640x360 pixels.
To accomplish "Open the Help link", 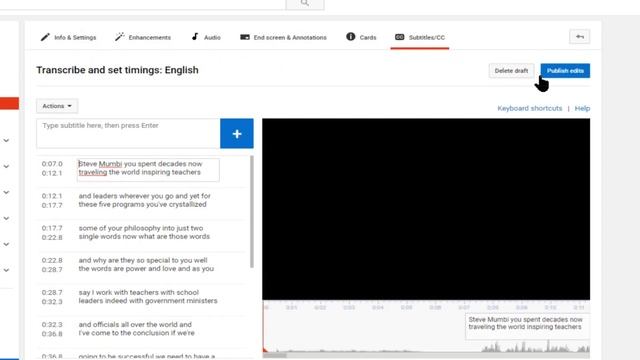I will (x=582, y=108).
